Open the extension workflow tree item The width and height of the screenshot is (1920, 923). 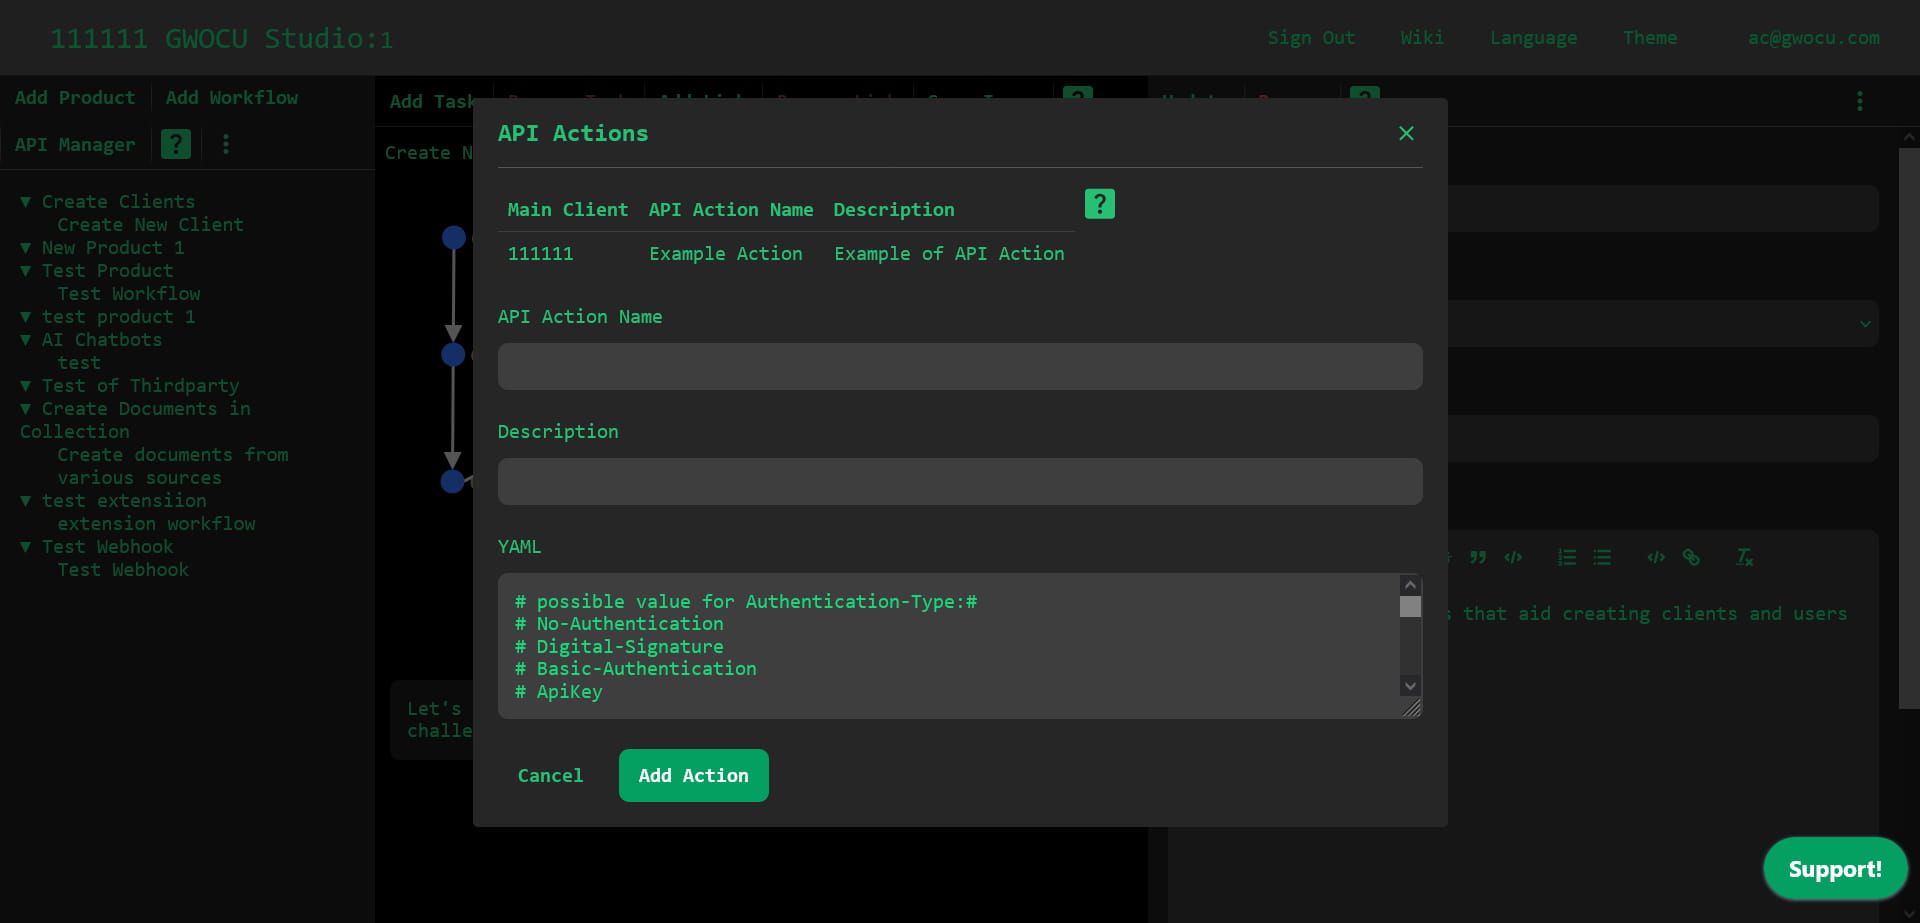click(x=156, y=524)
